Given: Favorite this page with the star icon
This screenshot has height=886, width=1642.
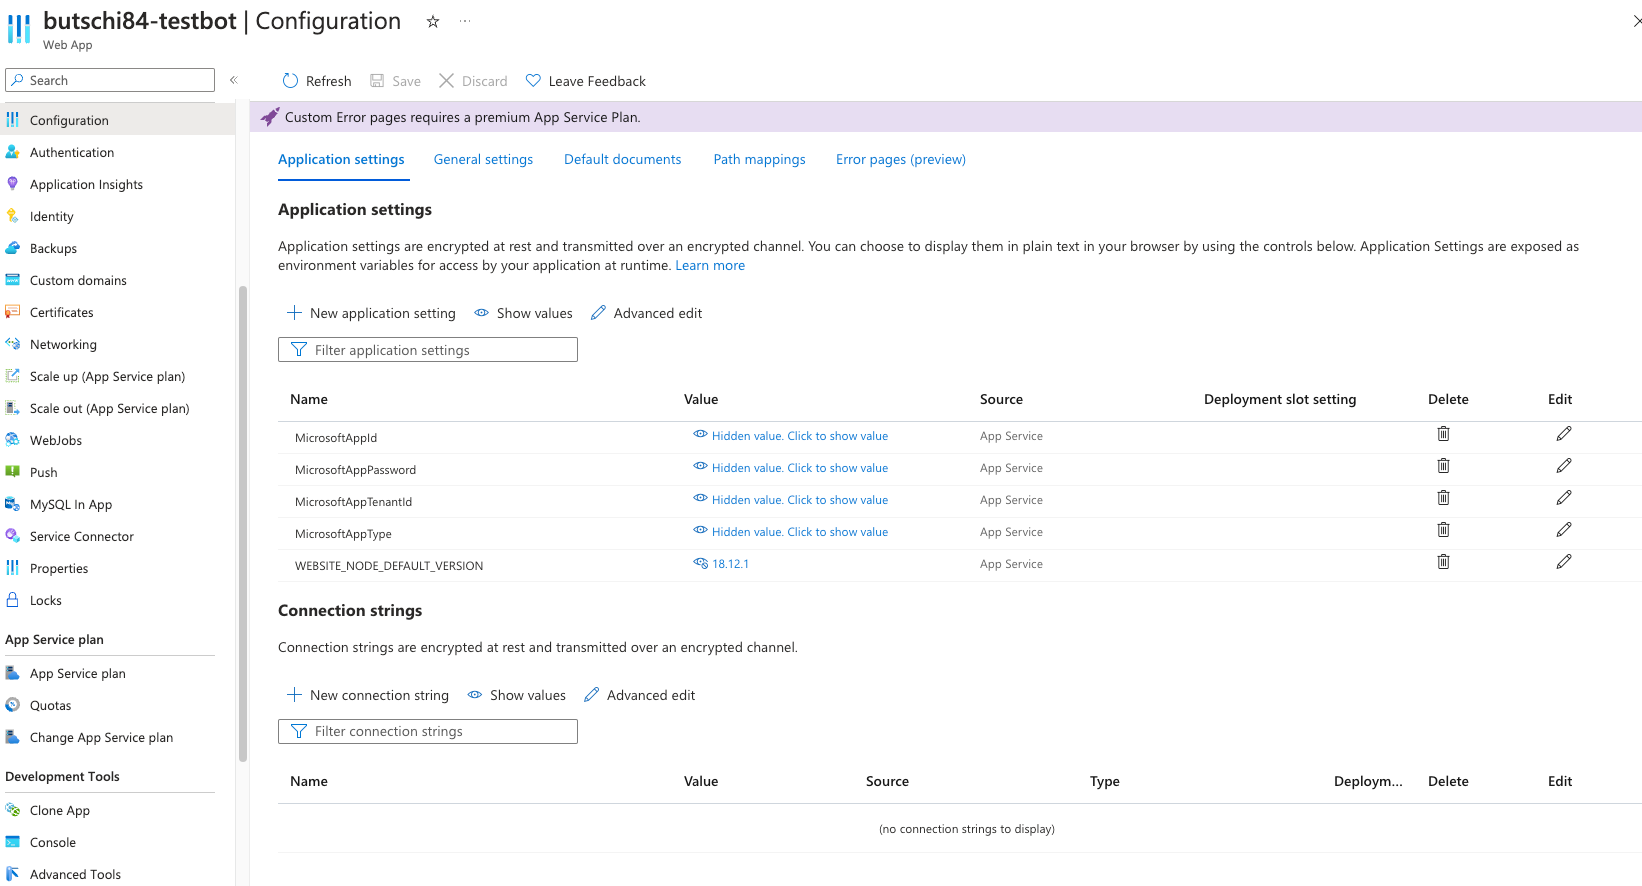Looking at the screenshot, I should (x=433, y=21).
